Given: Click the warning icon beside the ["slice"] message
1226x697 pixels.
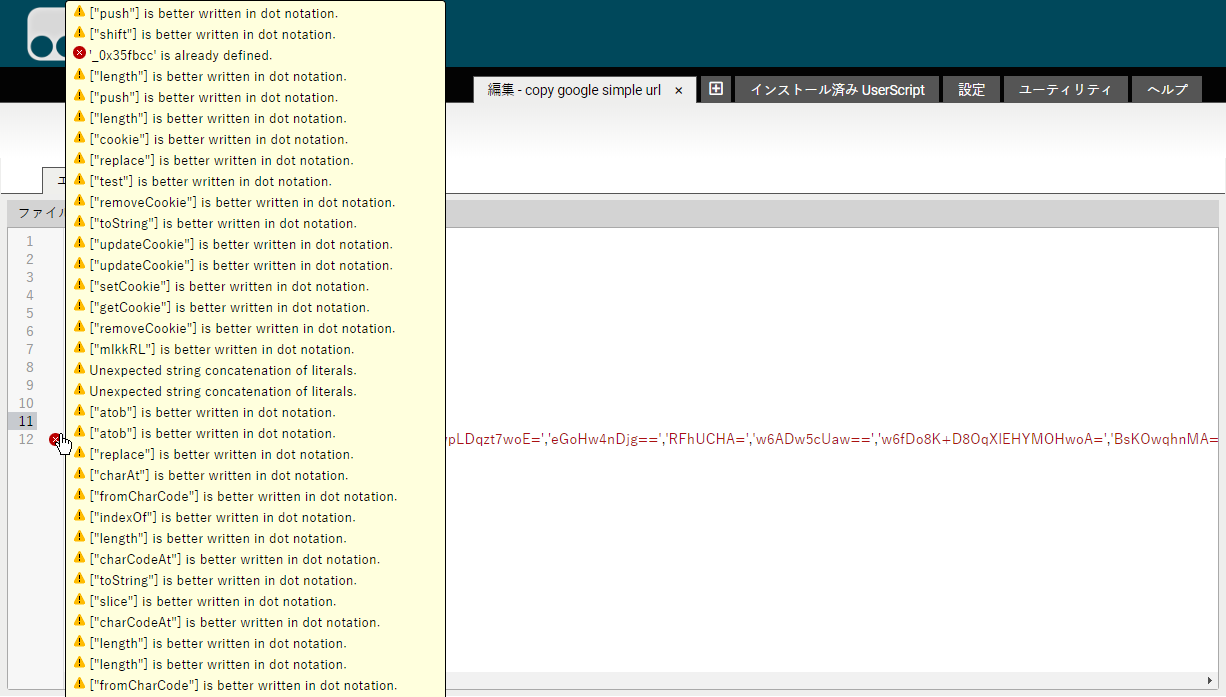Looking at the screenshot, I should pyautogui.click(x=79, y=601).
